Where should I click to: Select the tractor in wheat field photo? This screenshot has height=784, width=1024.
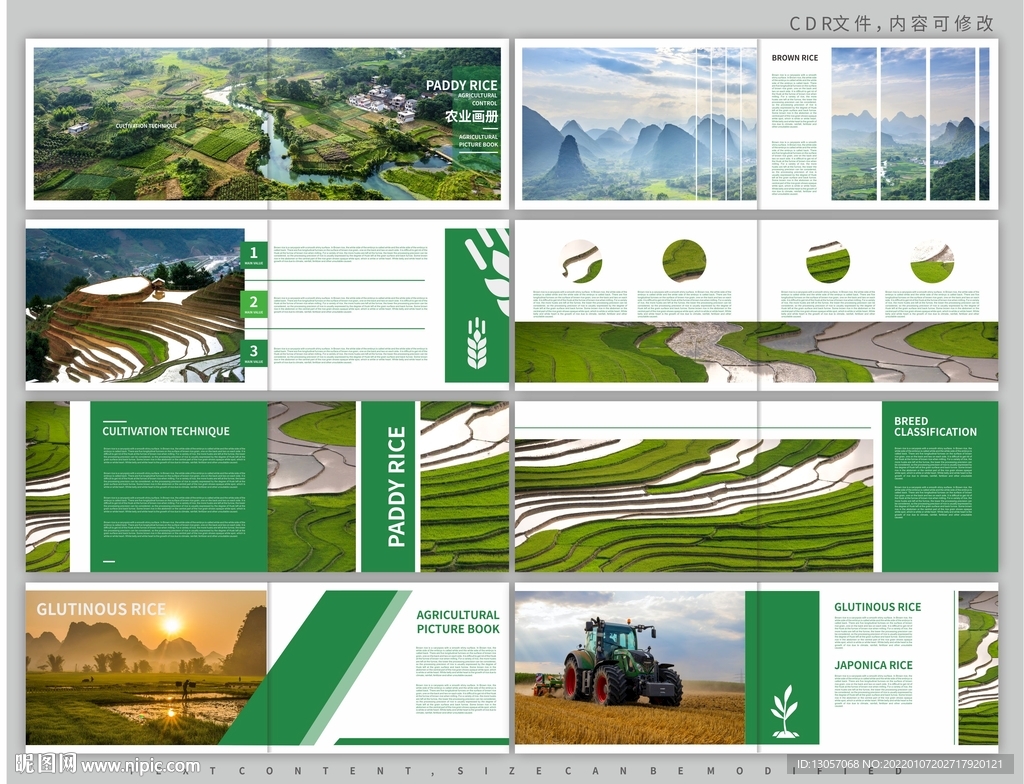tap(630, 668)
